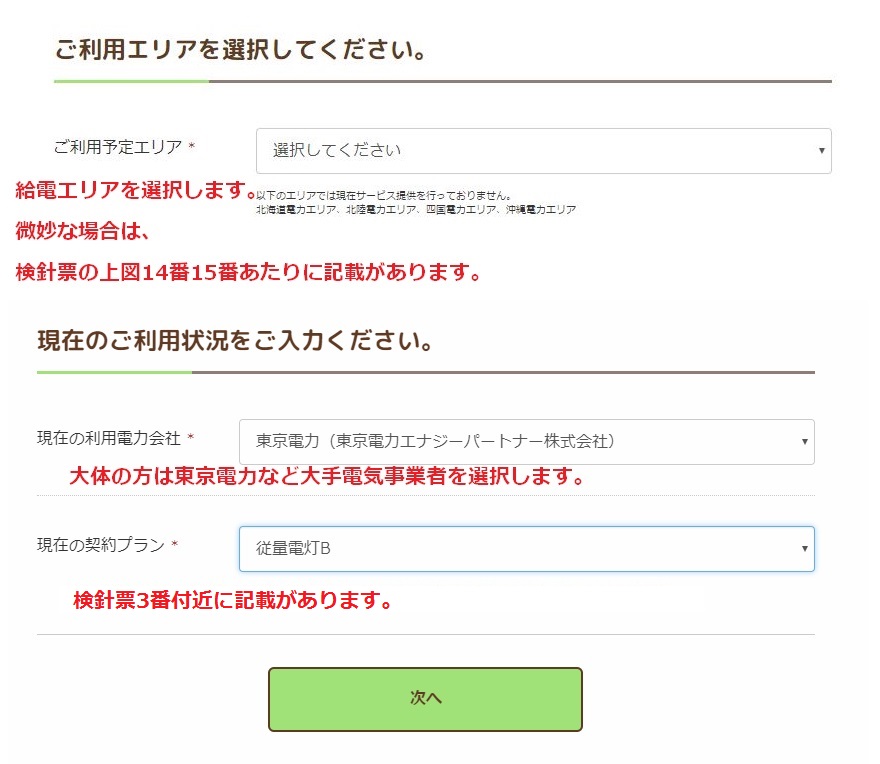Click the arrow on the 従量電灯B dropdown

(x=803, y=548)
